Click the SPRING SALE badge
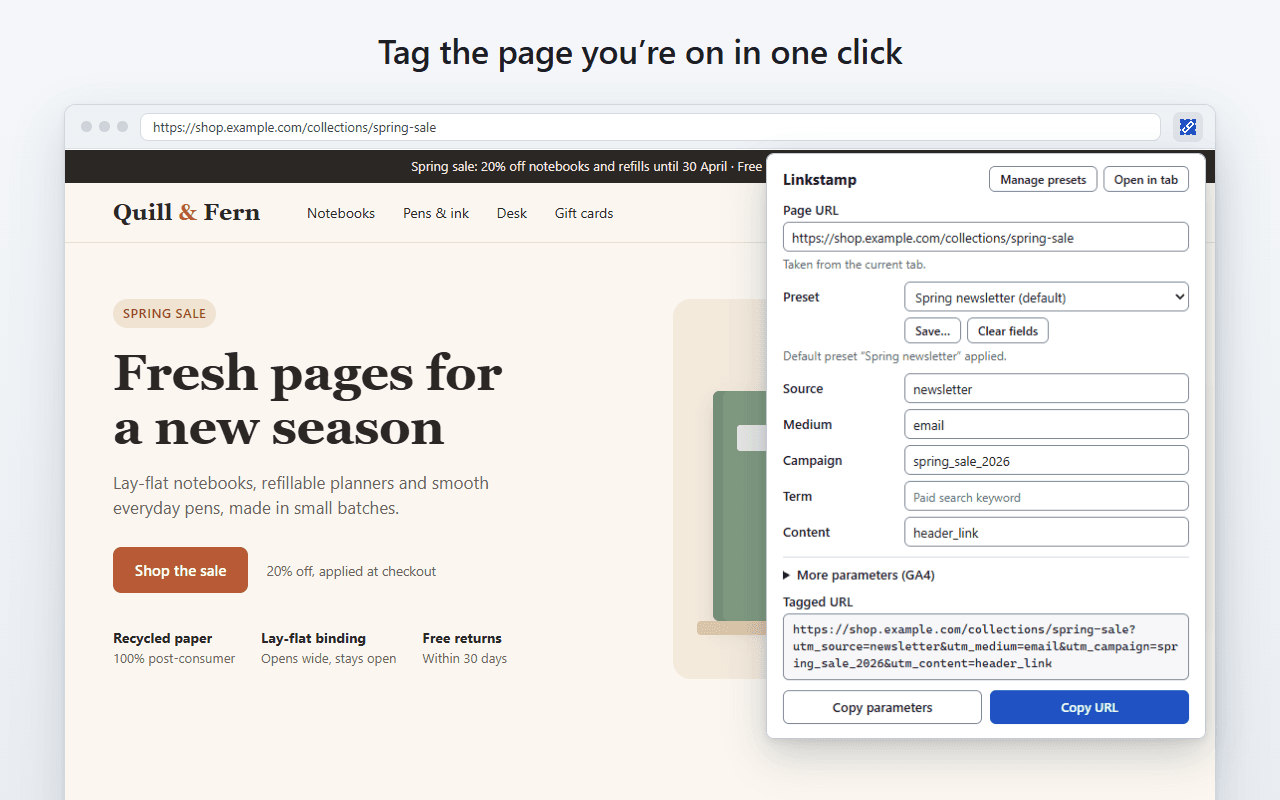1280x800 pixels. (164, 313)
